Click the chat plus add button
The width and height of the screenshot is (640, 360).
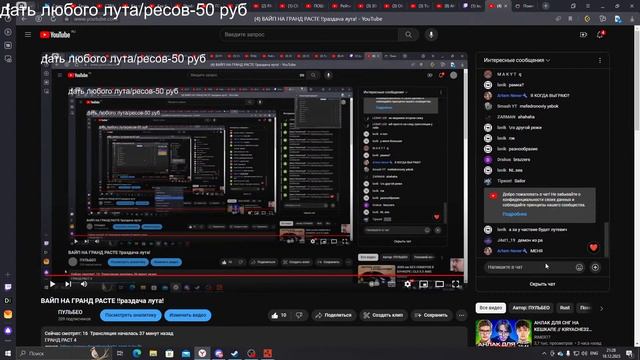(x=595, y=267)
